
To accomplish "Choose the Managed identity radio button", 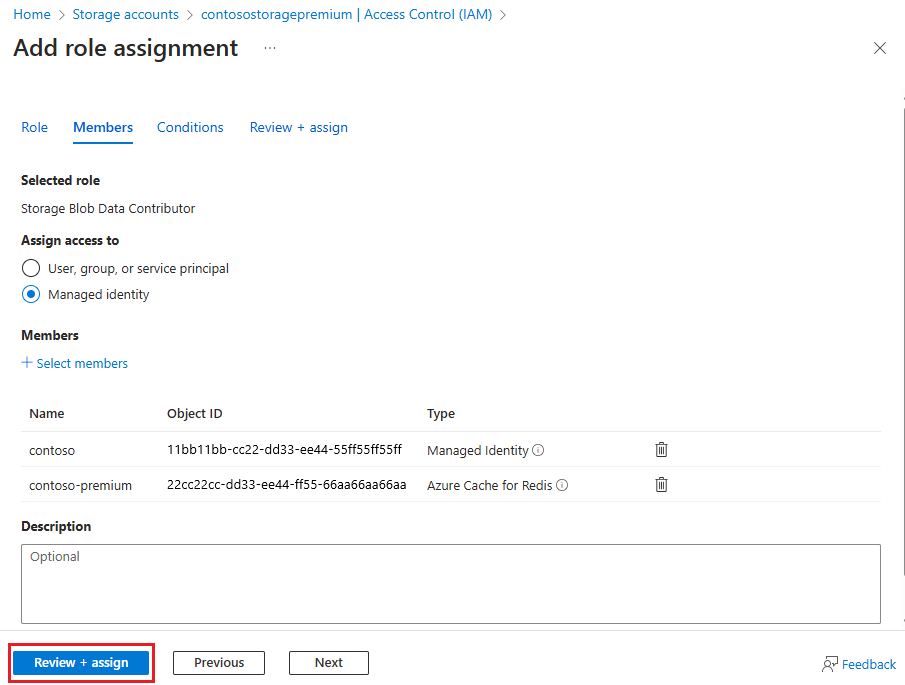I will coord(30,294).
